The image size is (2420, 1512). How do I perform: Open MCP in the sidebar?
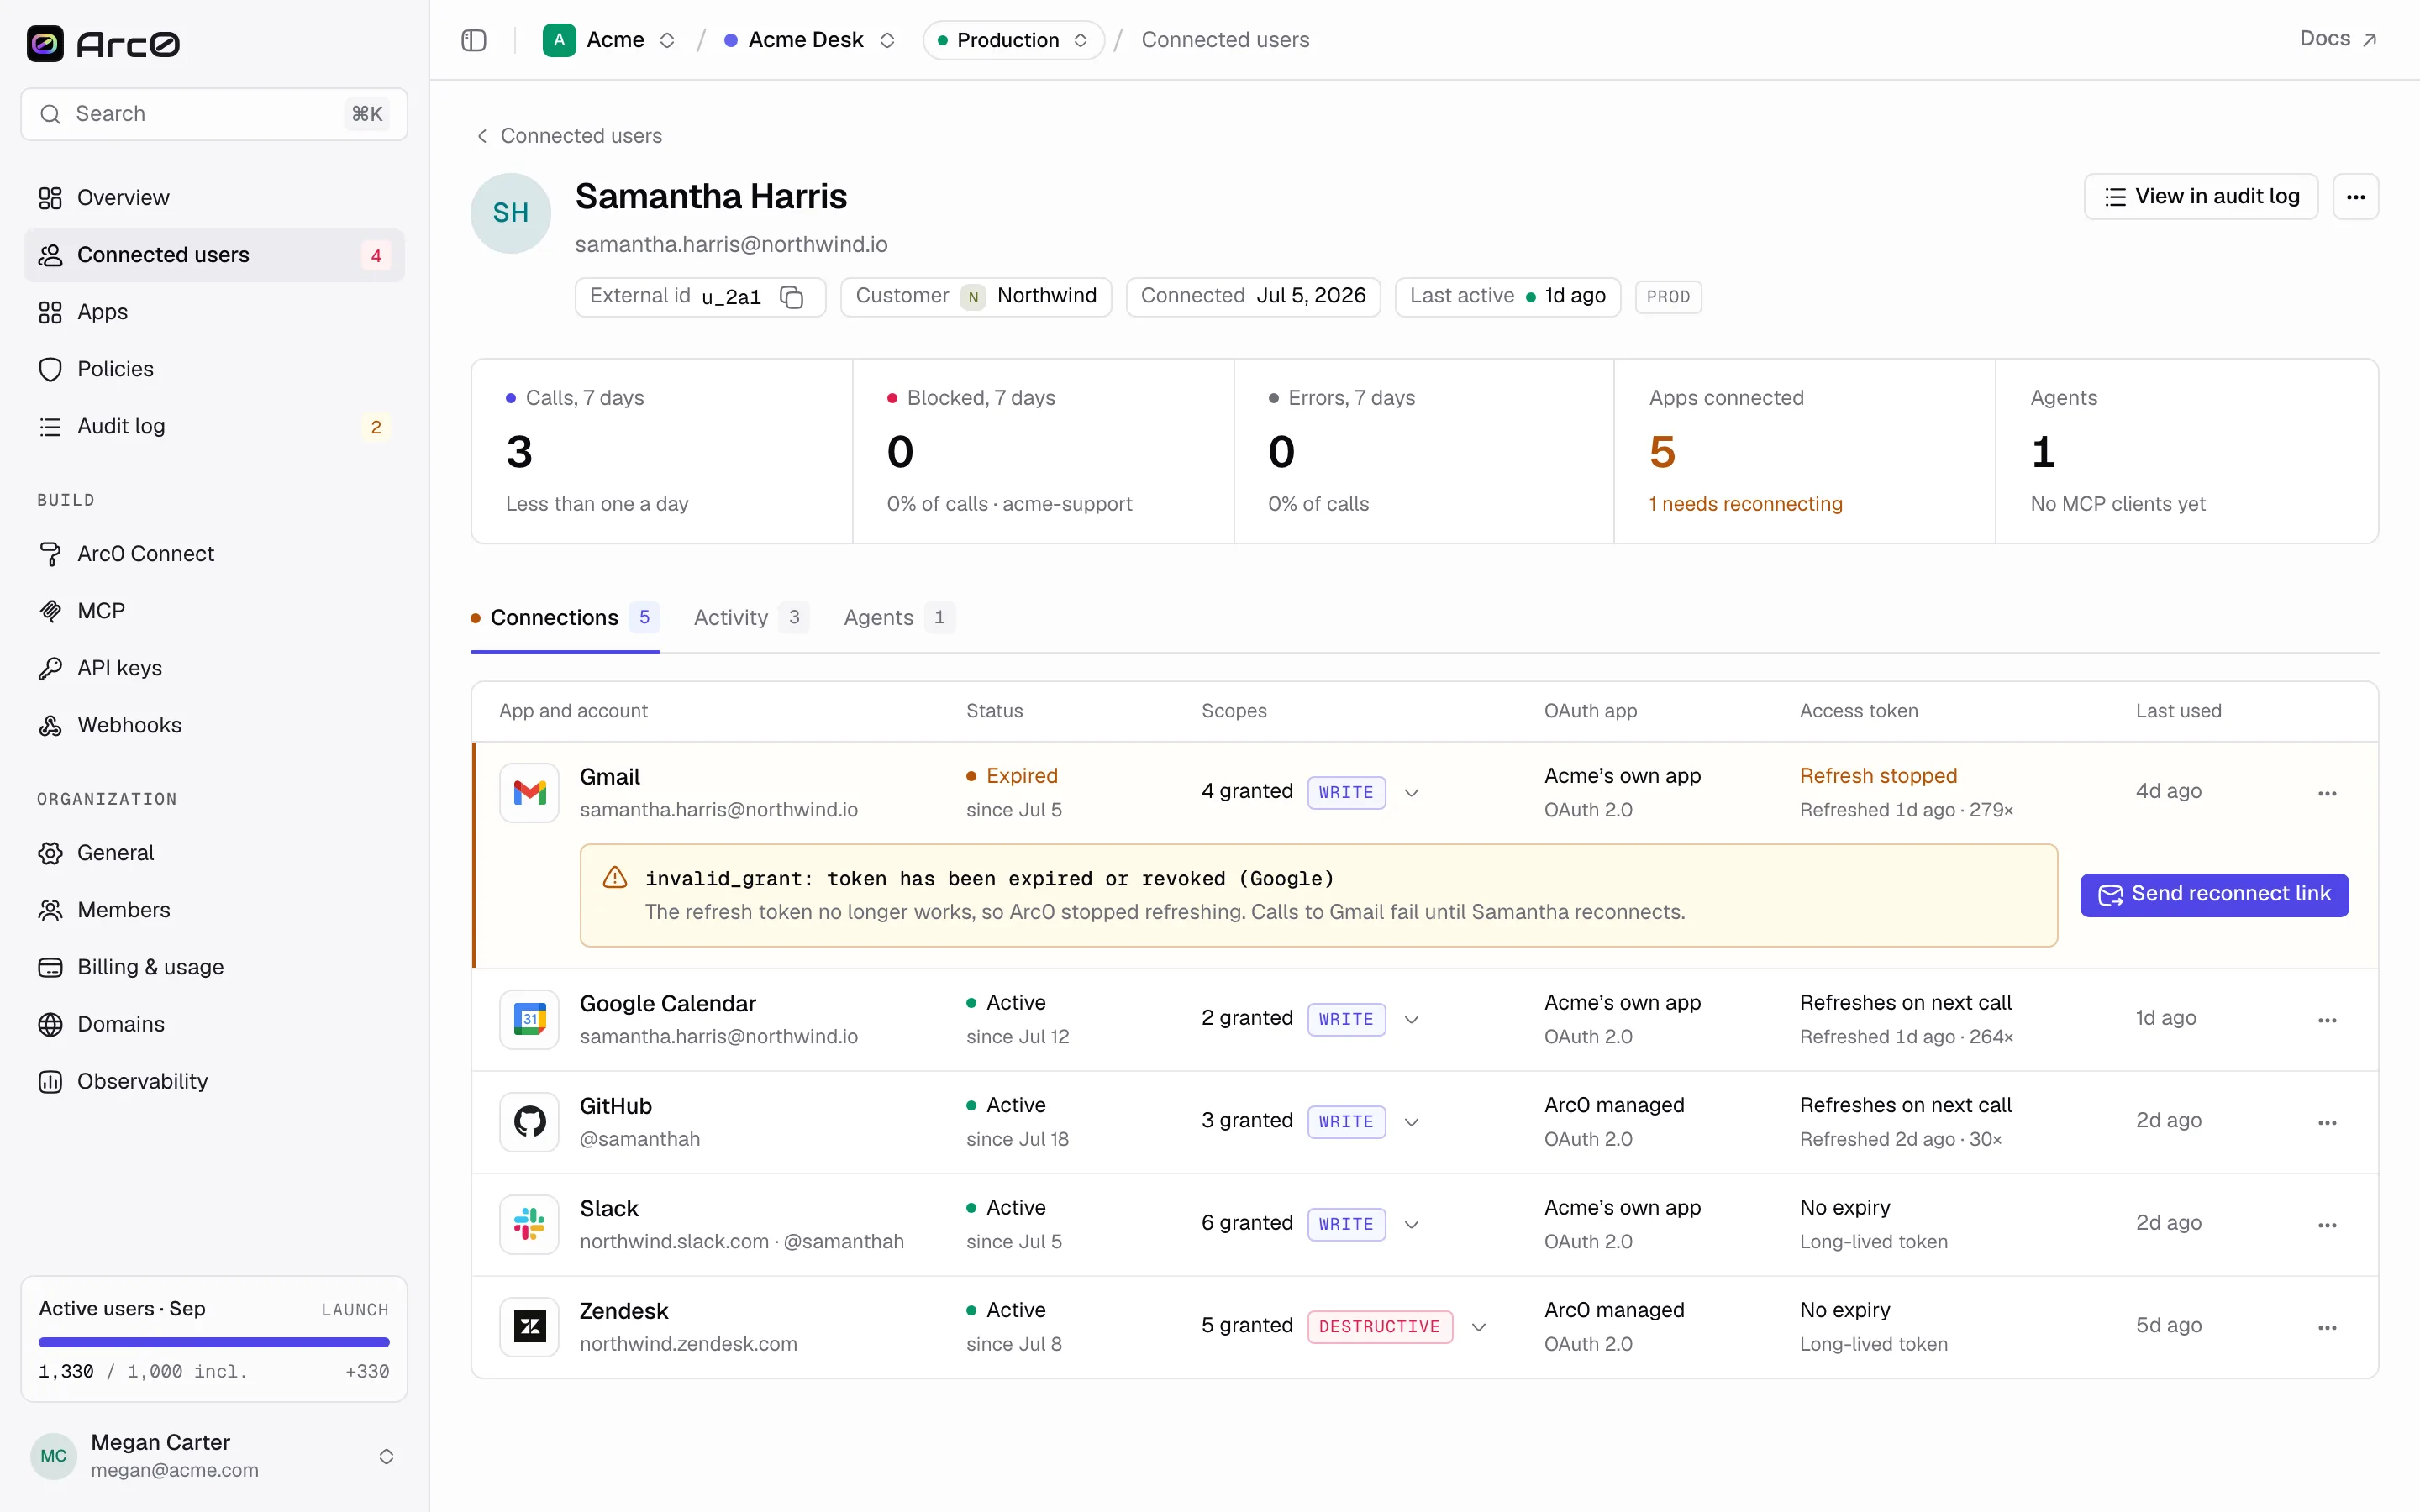[214, 611]
